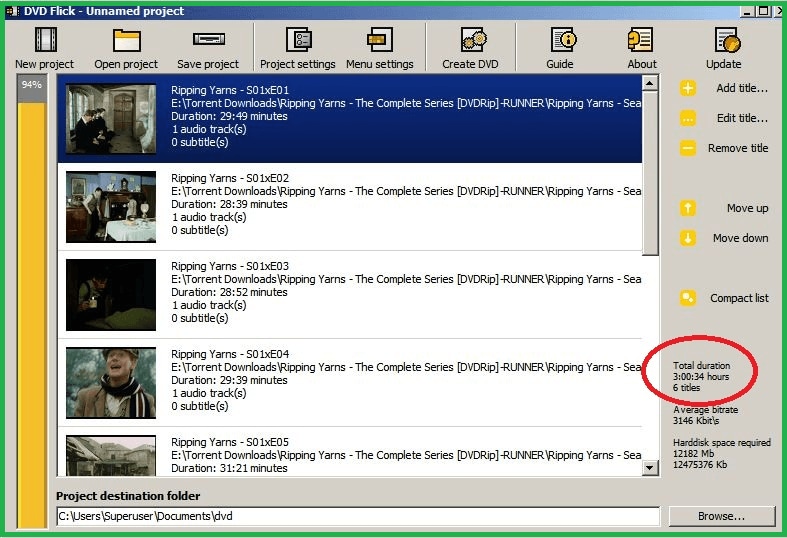The width and height of the screenshot is (787, 538).
Task: Click the Open project label text
Action: pyautogui.click(x=126, y=64)
